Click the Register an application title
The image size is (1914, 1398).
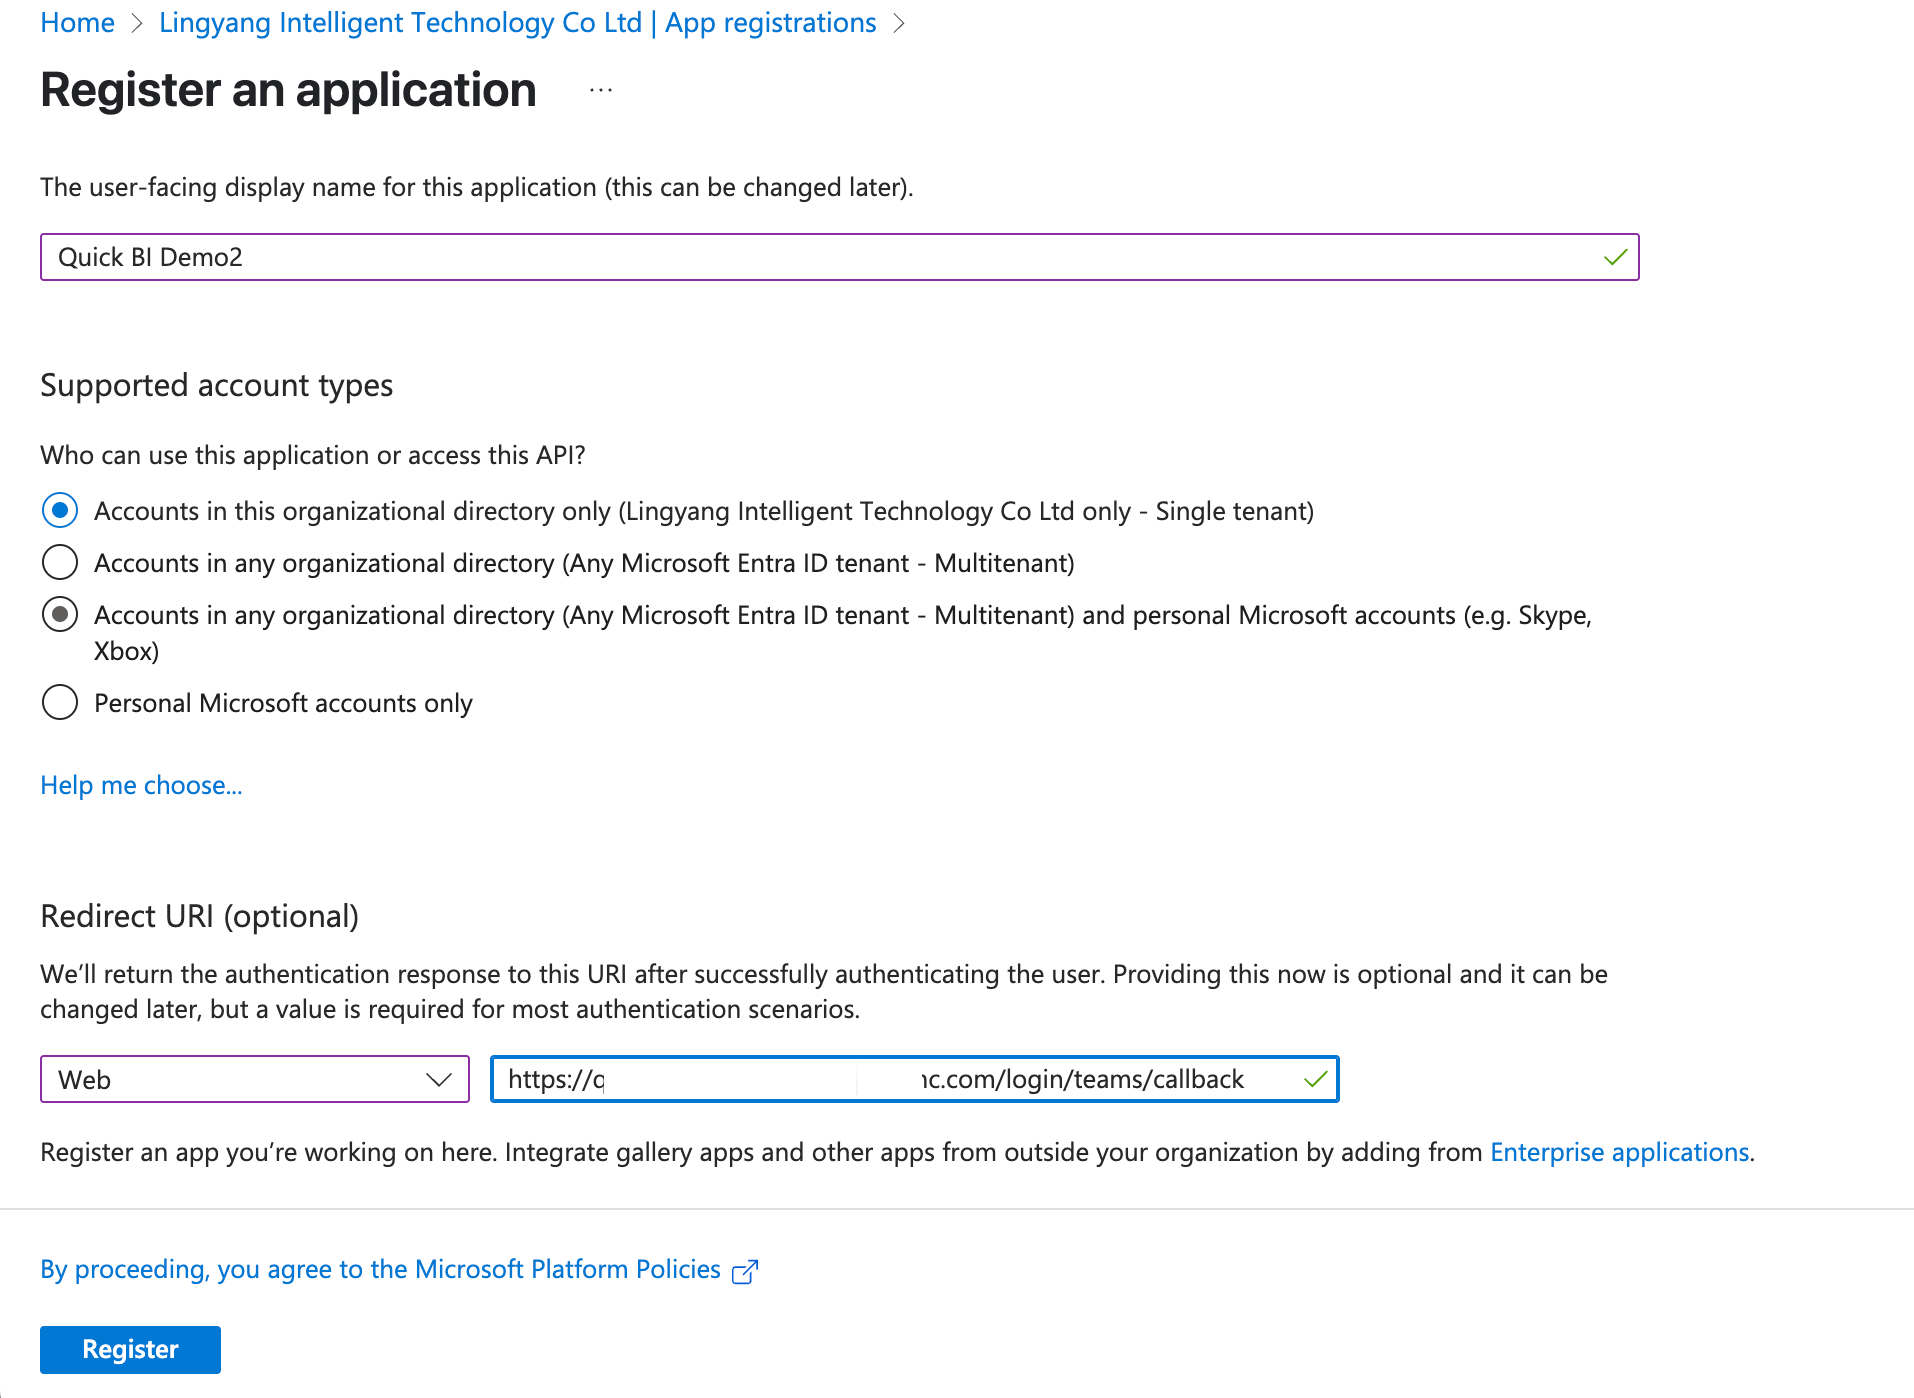288,90
